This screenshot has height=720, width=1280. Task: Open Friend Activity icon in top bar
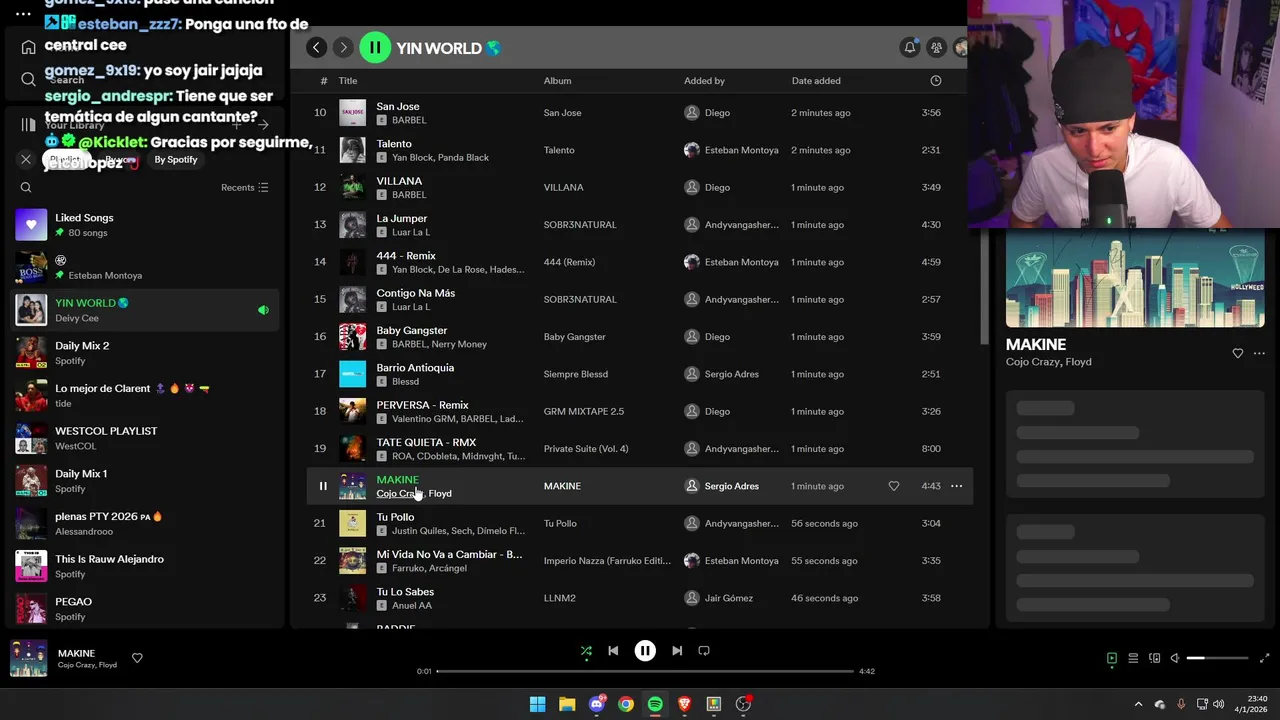click(936, 47)
